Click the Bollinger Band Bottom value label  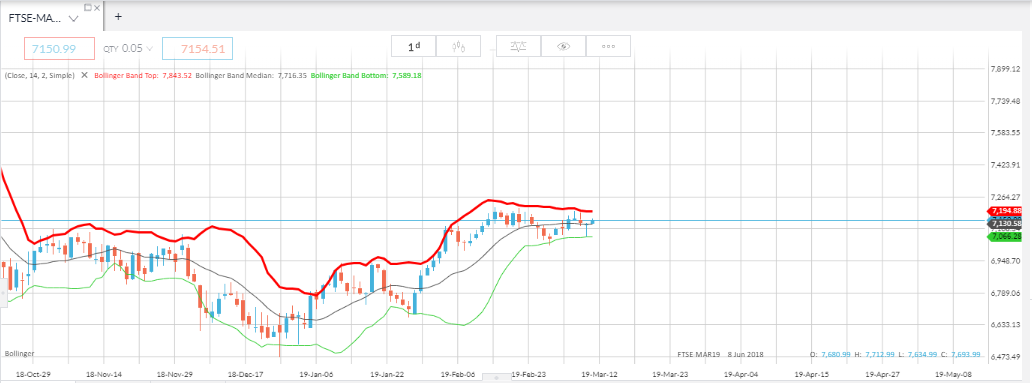(x=365, y=75)
